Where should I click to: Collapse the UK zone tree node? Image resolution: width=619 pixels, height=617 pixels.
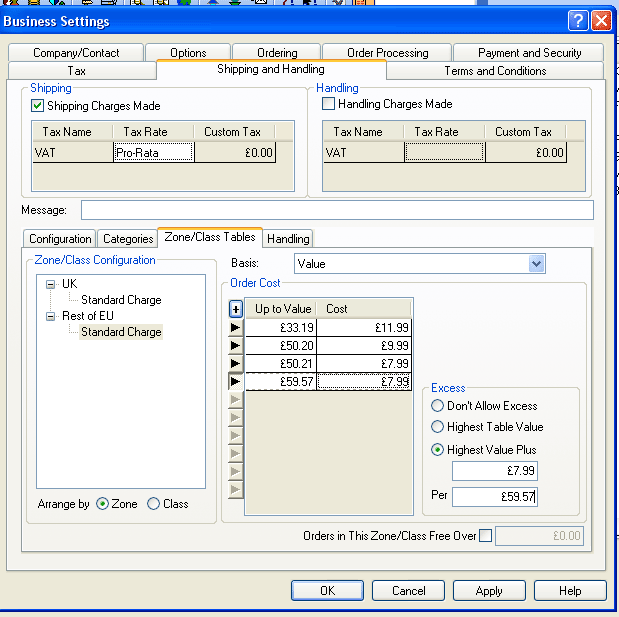coord(50,284)
